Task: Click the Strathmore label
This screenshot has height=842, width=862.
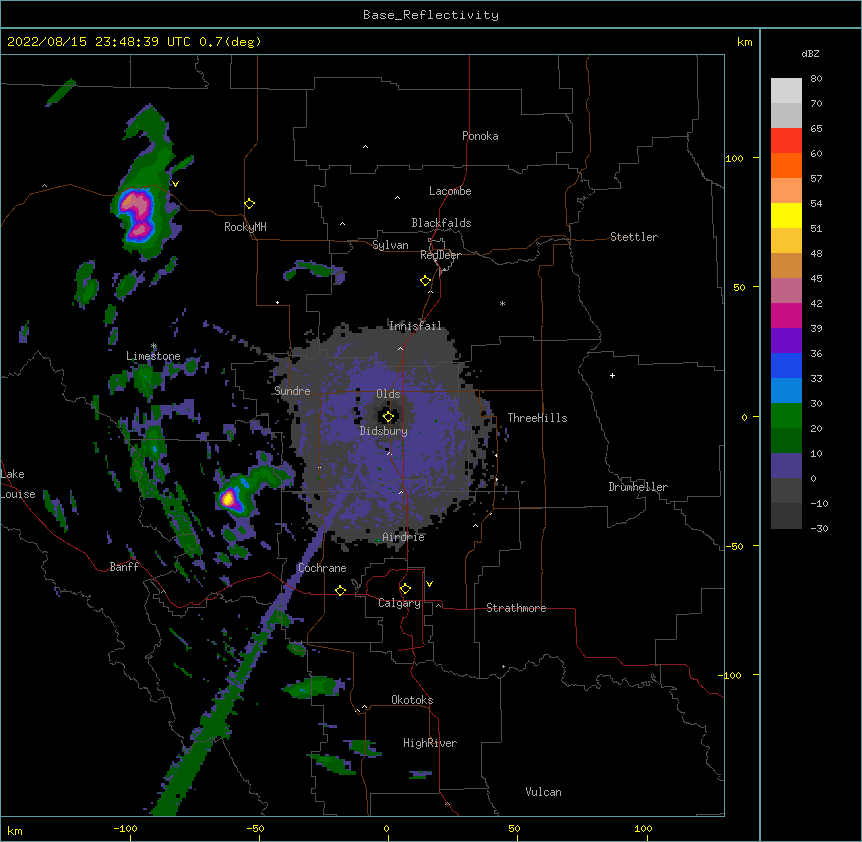Action: point(516,608)
